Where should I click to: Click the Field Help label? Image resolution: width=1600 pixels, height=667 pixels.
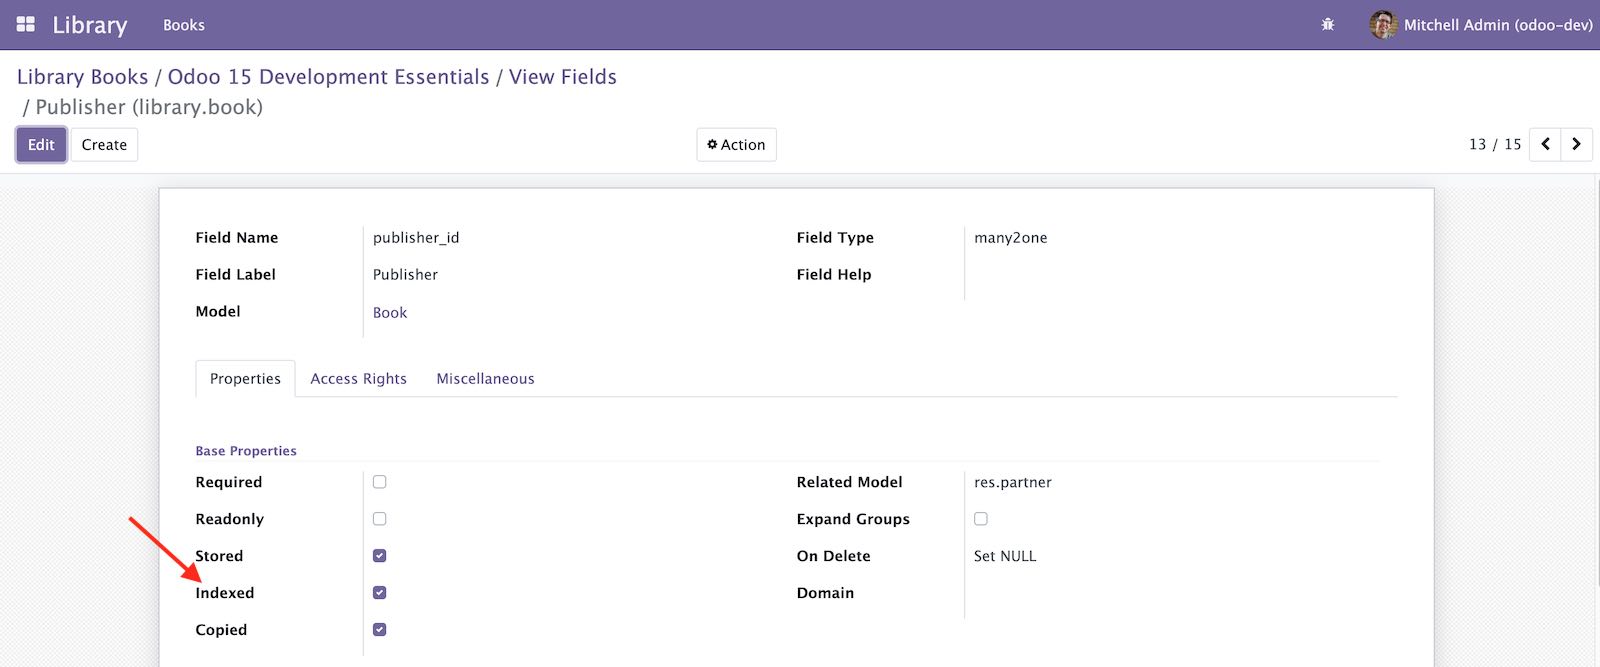834,275
